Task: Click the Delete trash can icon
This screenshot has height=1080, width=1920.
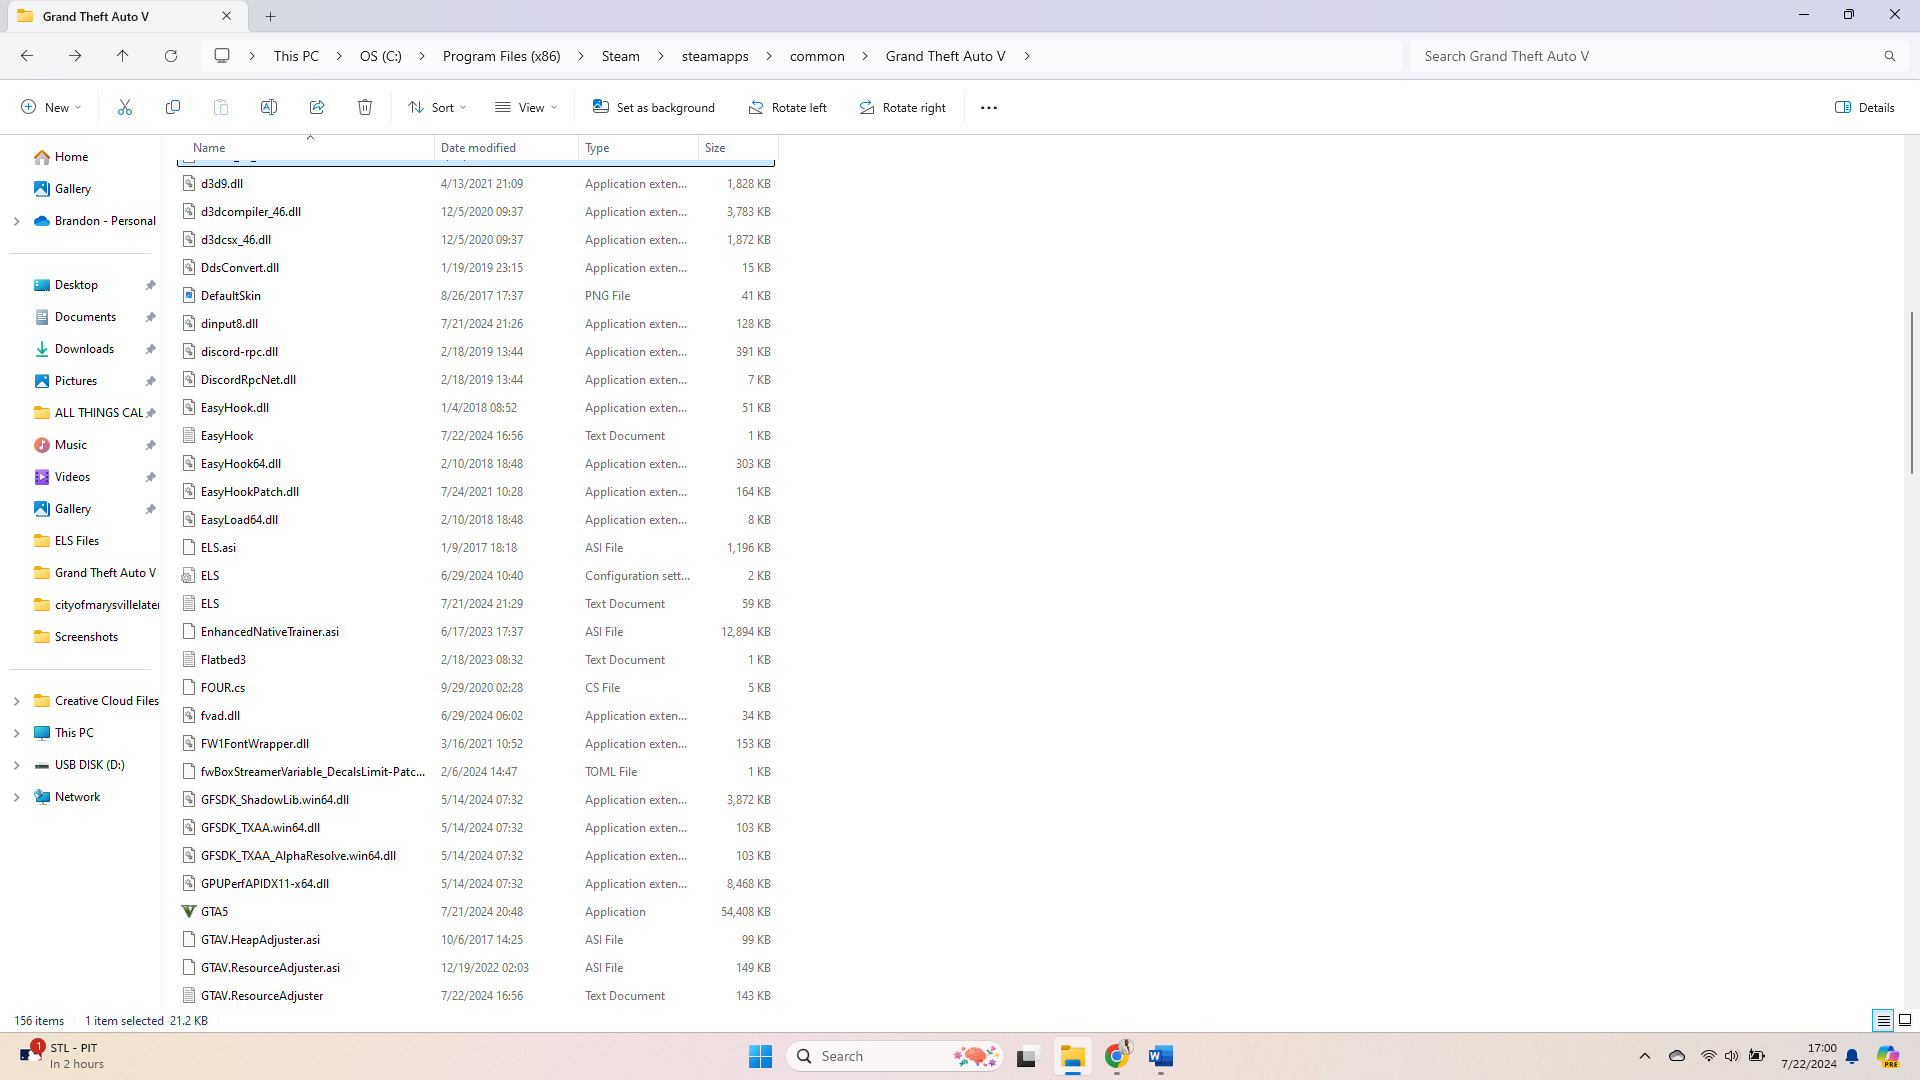Action: click(365, 107)
